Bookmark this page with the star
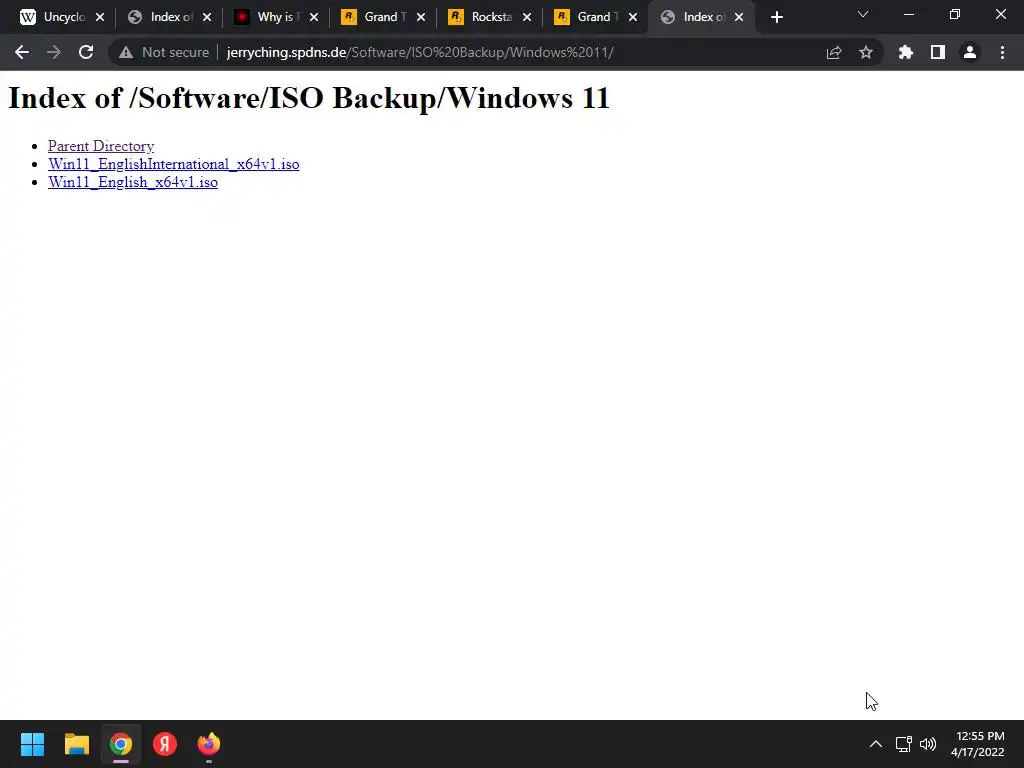Screen dimensions: 1024x768 coord(866,52)
